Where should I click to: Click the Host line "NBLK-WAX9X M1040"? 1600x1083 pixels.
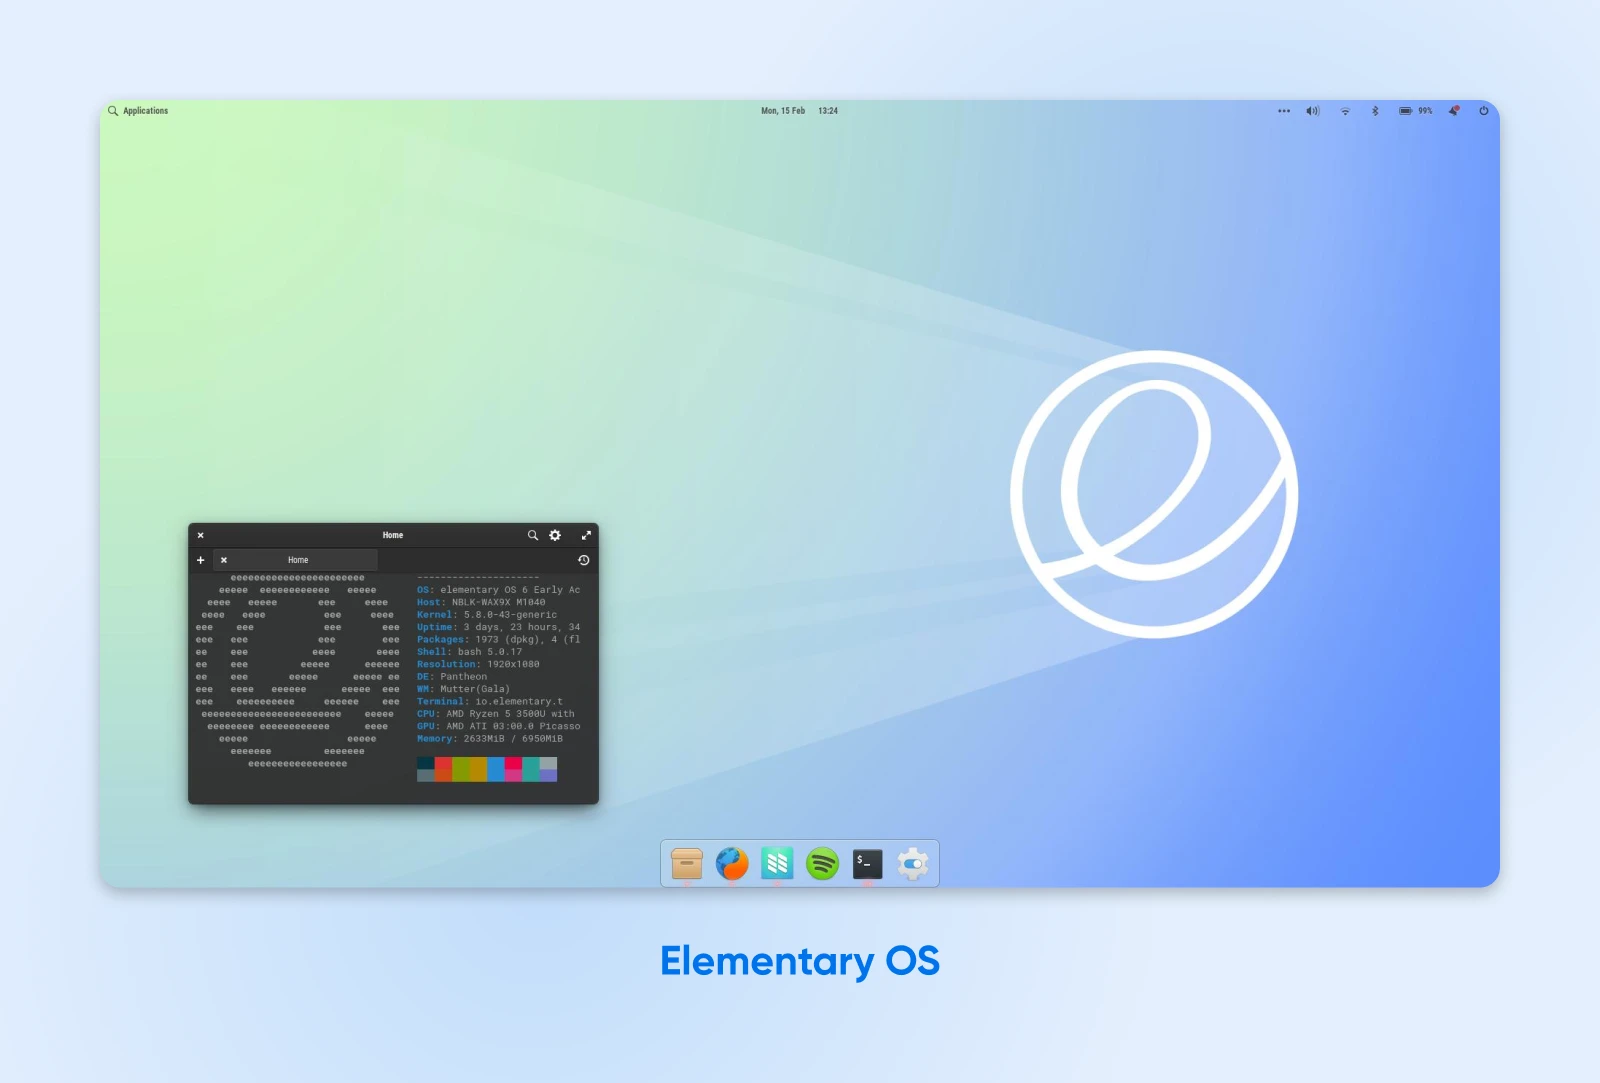pyautogui.click(x=481, y=602)
